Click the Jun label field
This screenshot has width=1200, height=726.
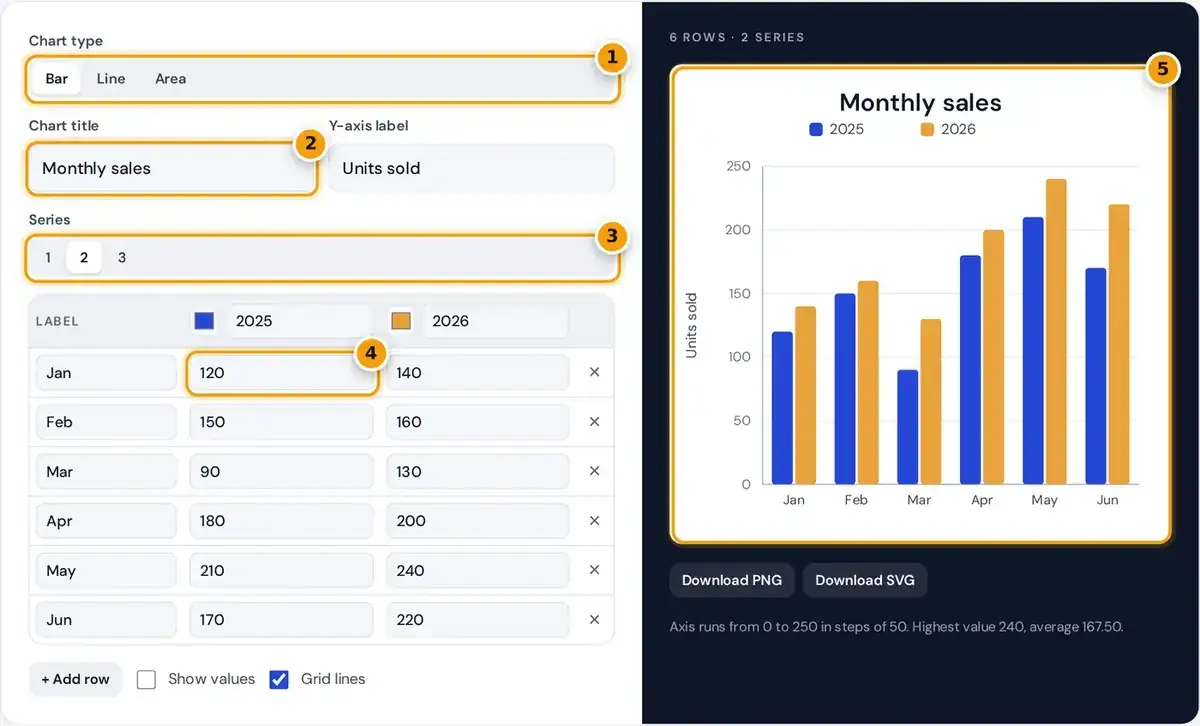tap(106, 620)
